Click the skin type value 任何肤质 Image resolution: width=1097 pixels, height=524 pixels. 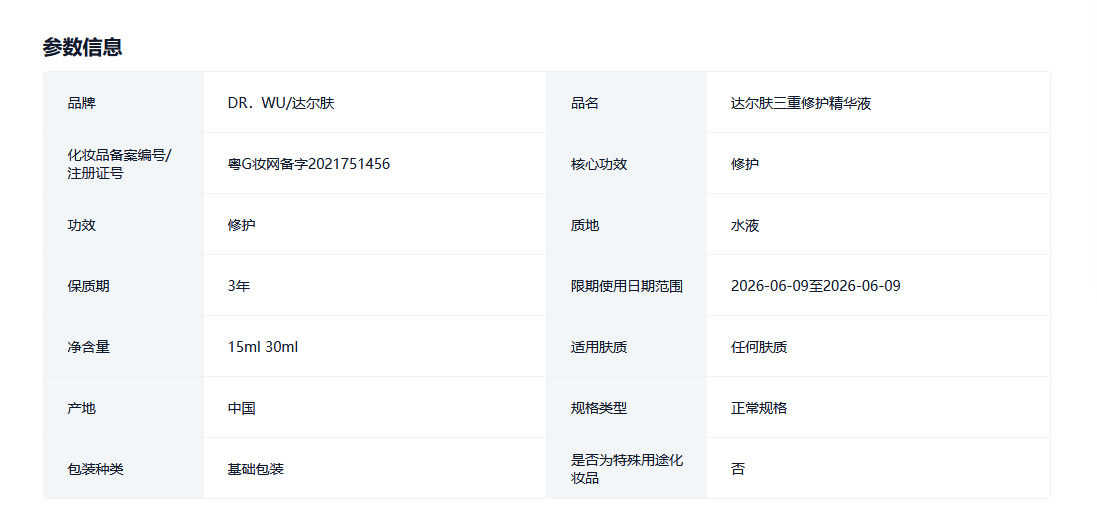click(759, 347)
